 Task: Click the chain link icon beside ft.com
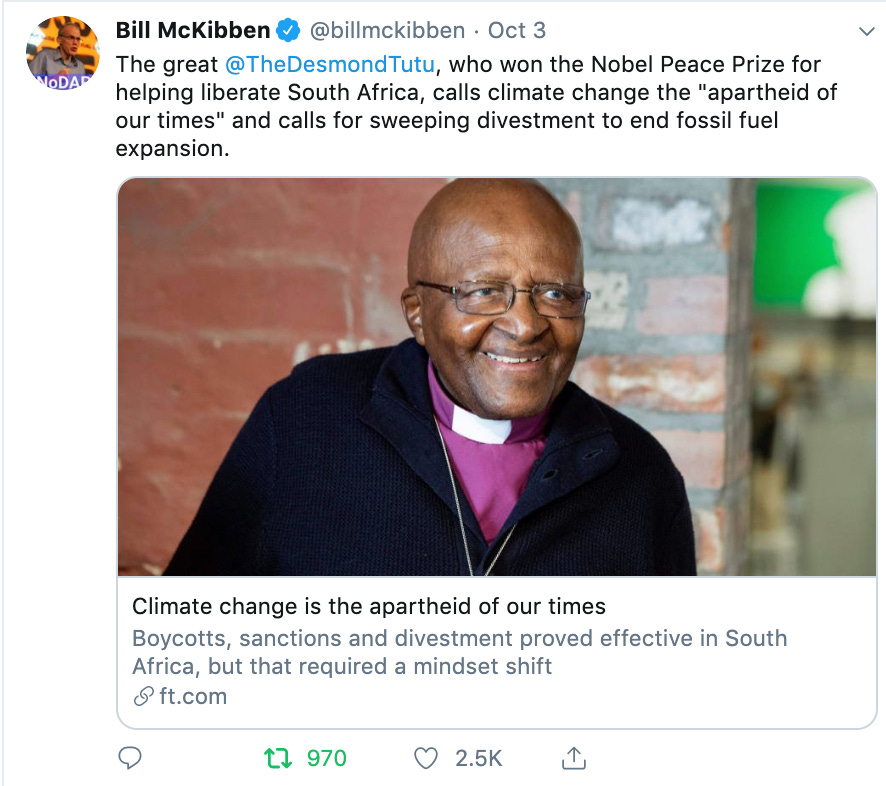(x=144, y=696)
